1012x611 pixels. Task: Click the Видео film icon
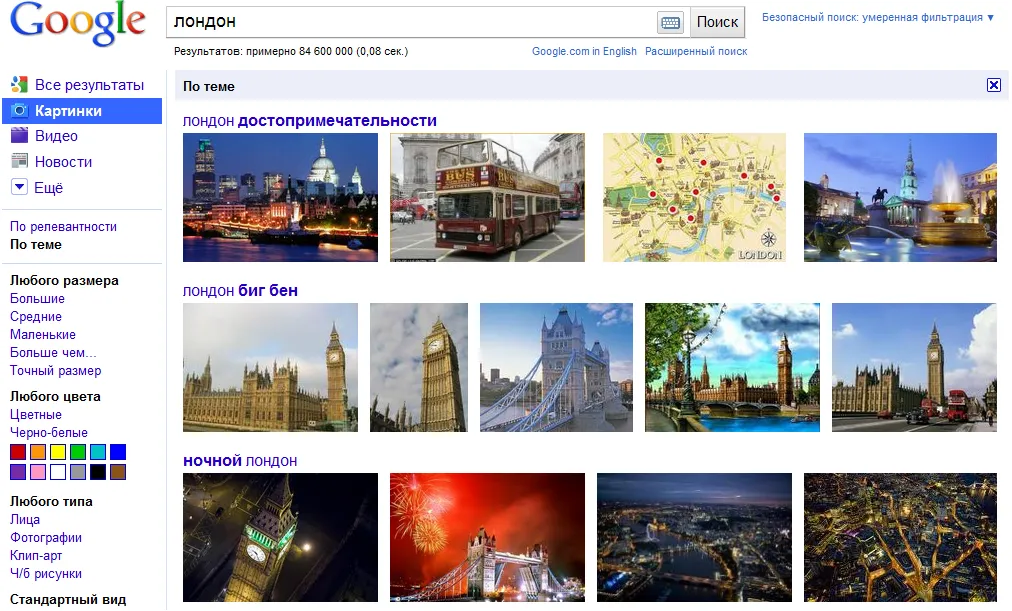coord(19,135)
